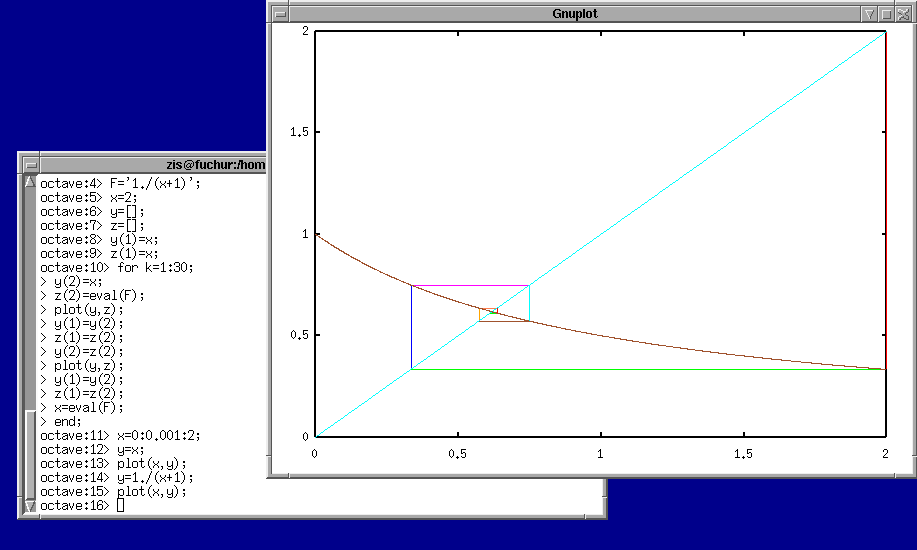Click the x-axis label 0.5

[x=457, y=454]
